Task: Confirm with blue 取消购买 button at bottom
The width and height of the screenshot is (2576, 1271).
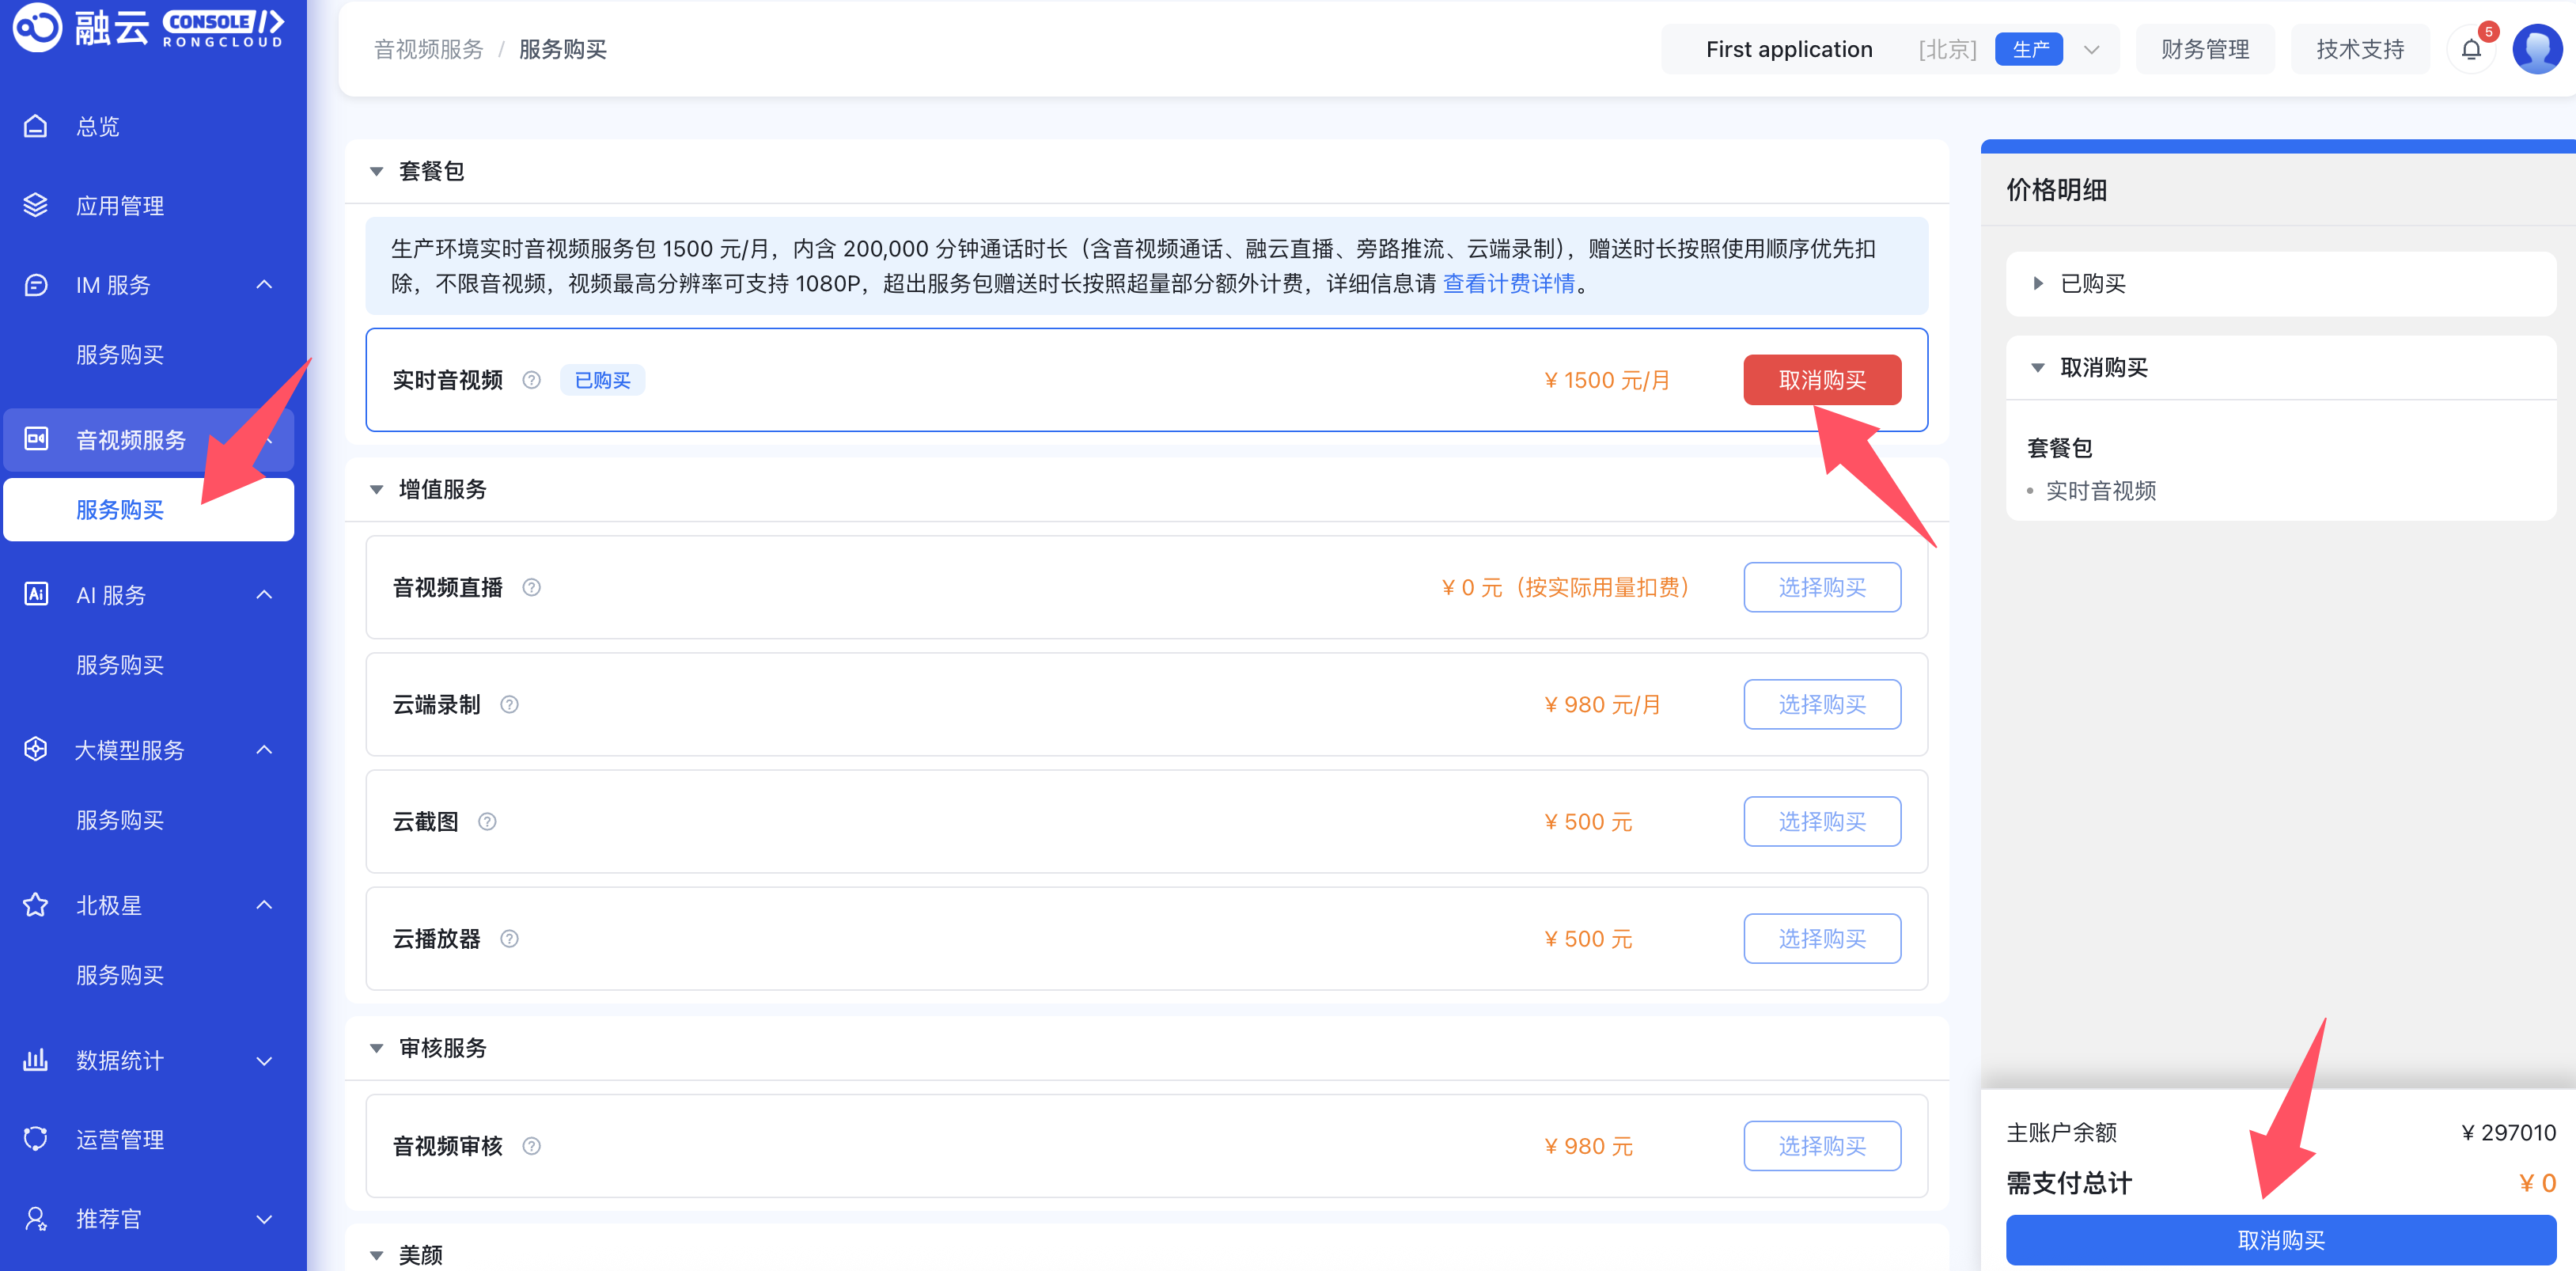Action: pos(2281,1240)
